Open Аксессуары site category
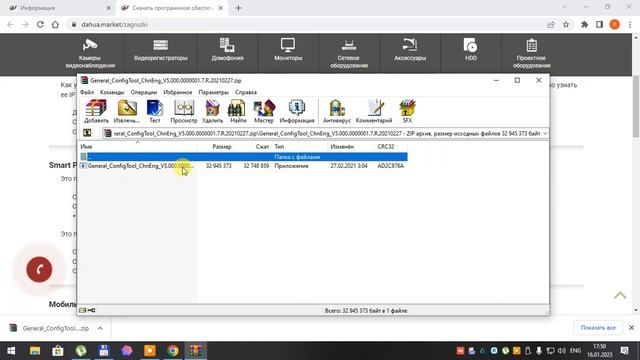This screenshot has width=640, height=360. 410,51
